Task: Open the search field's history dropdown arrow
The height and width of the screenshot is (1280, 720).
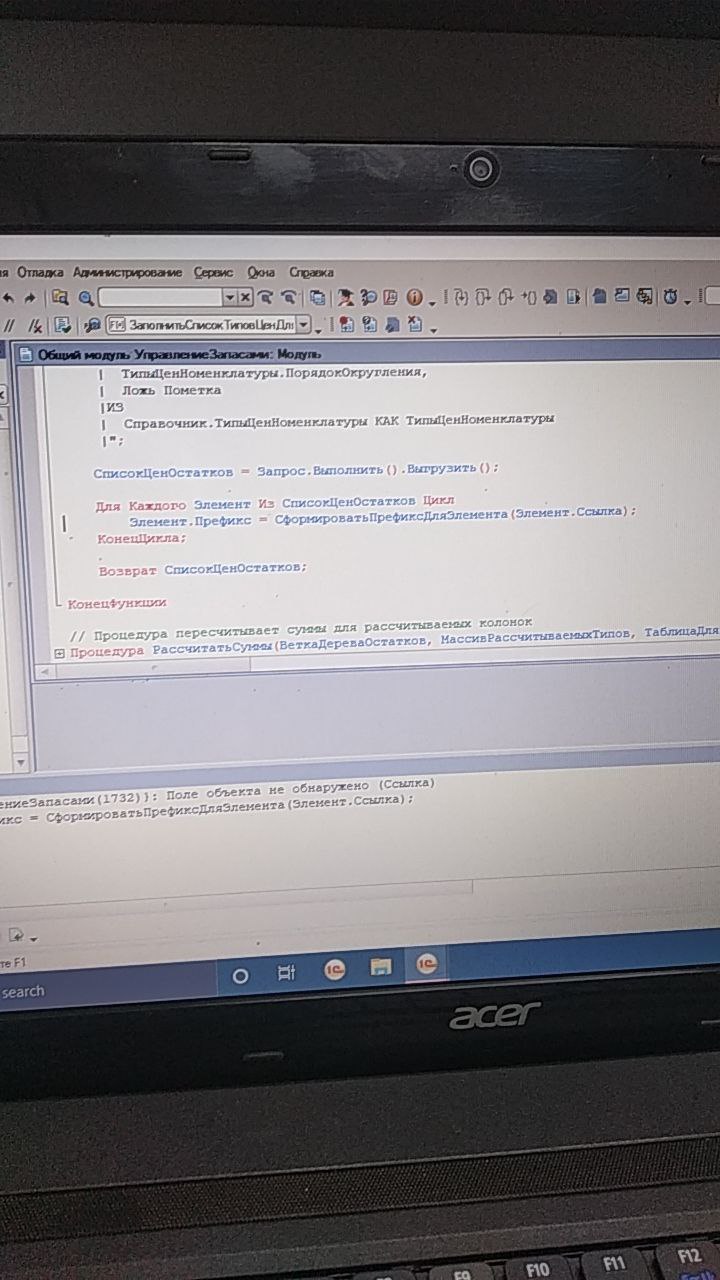Action: (230, 297)
